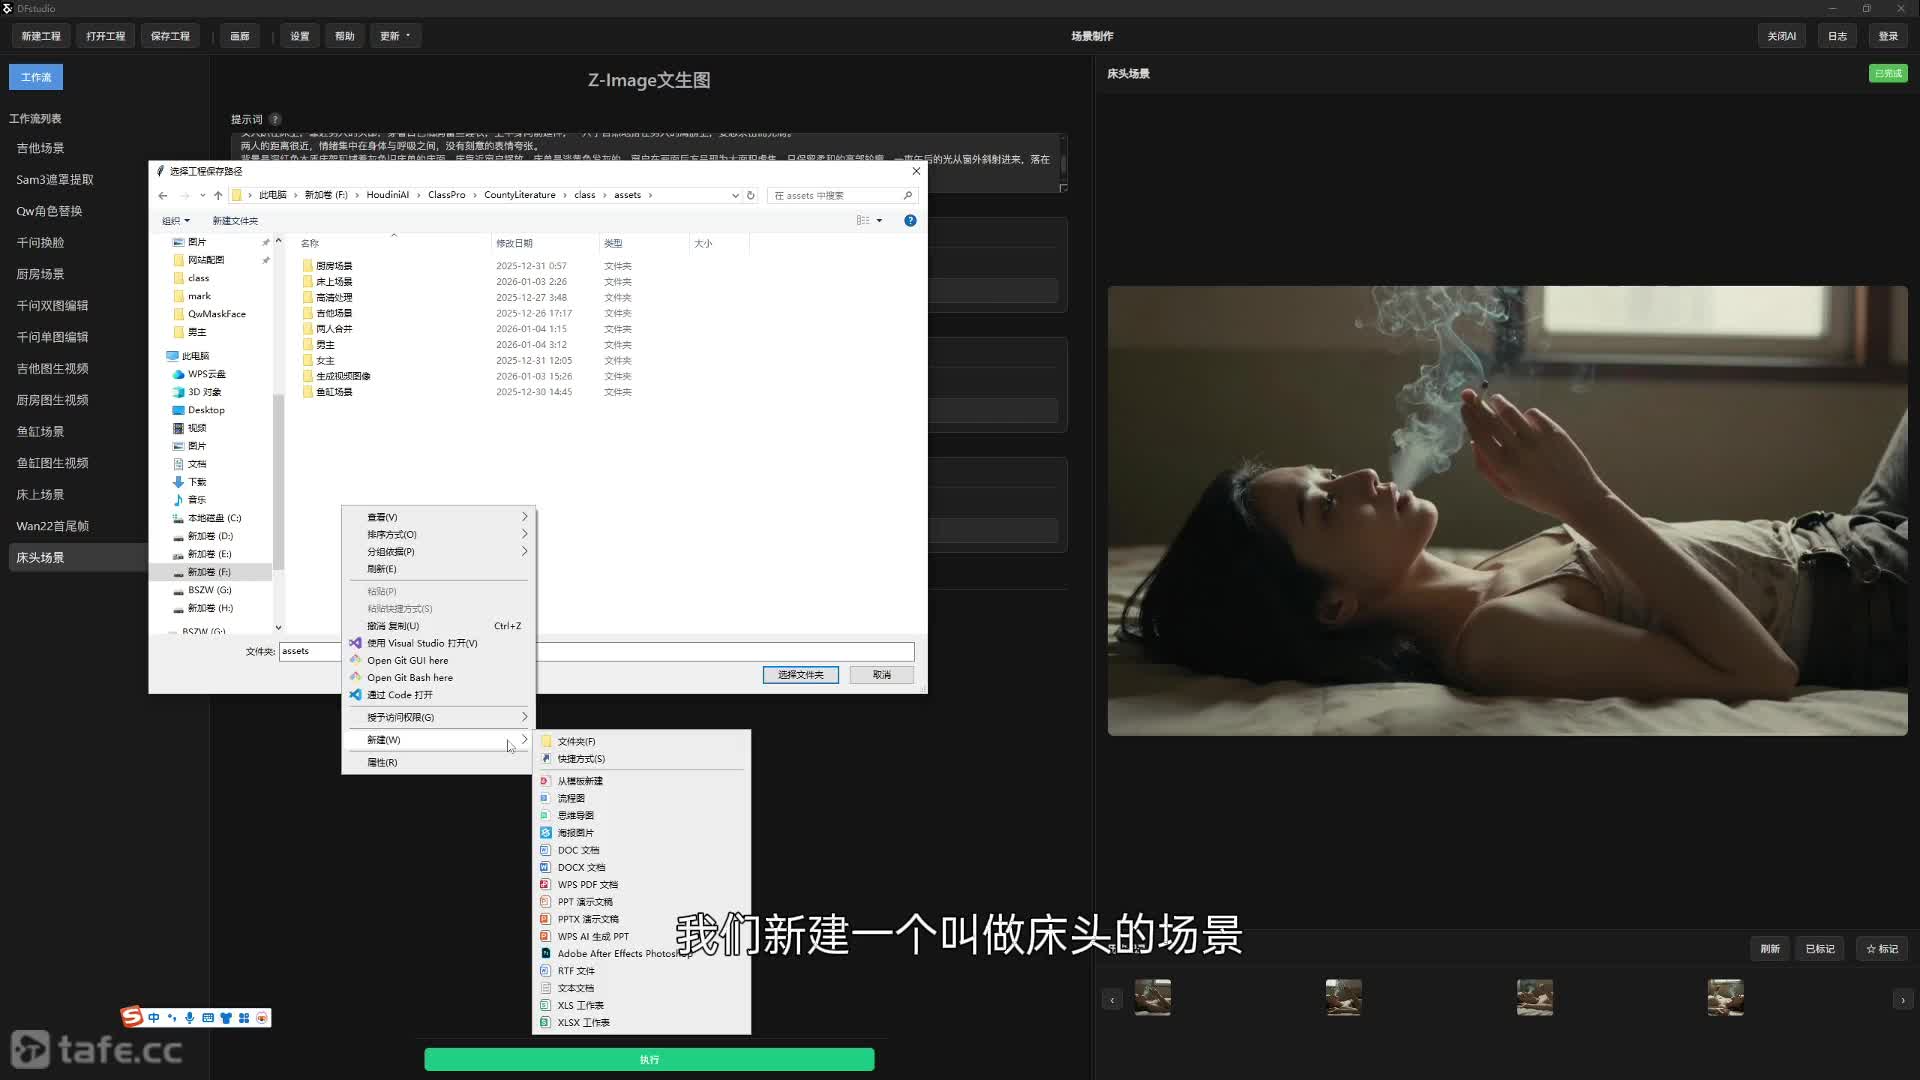Click the help question mark in file dialog
Viewport: 1920px width, 1080px height.
click(x=910, y=220)
